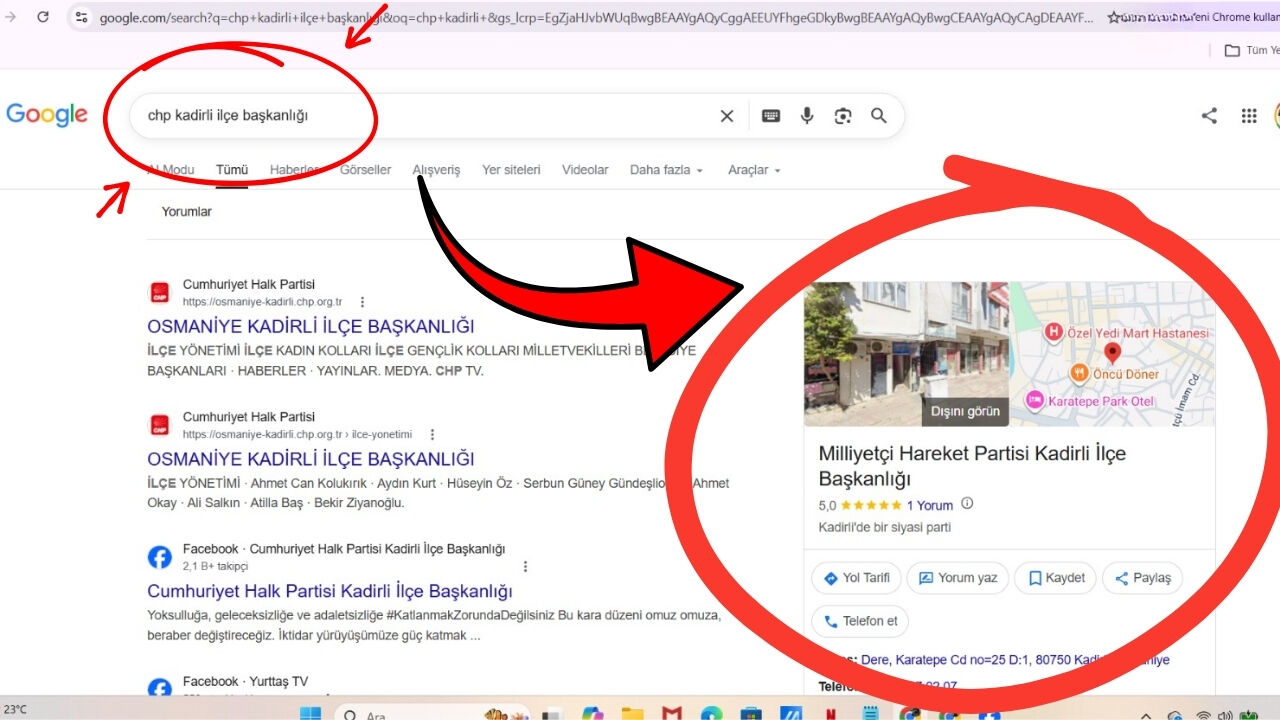The height and width of the screenshot is (720, 1280).
Task: Save the place with the Kaydet button
Action: [x=1056, y=578]
